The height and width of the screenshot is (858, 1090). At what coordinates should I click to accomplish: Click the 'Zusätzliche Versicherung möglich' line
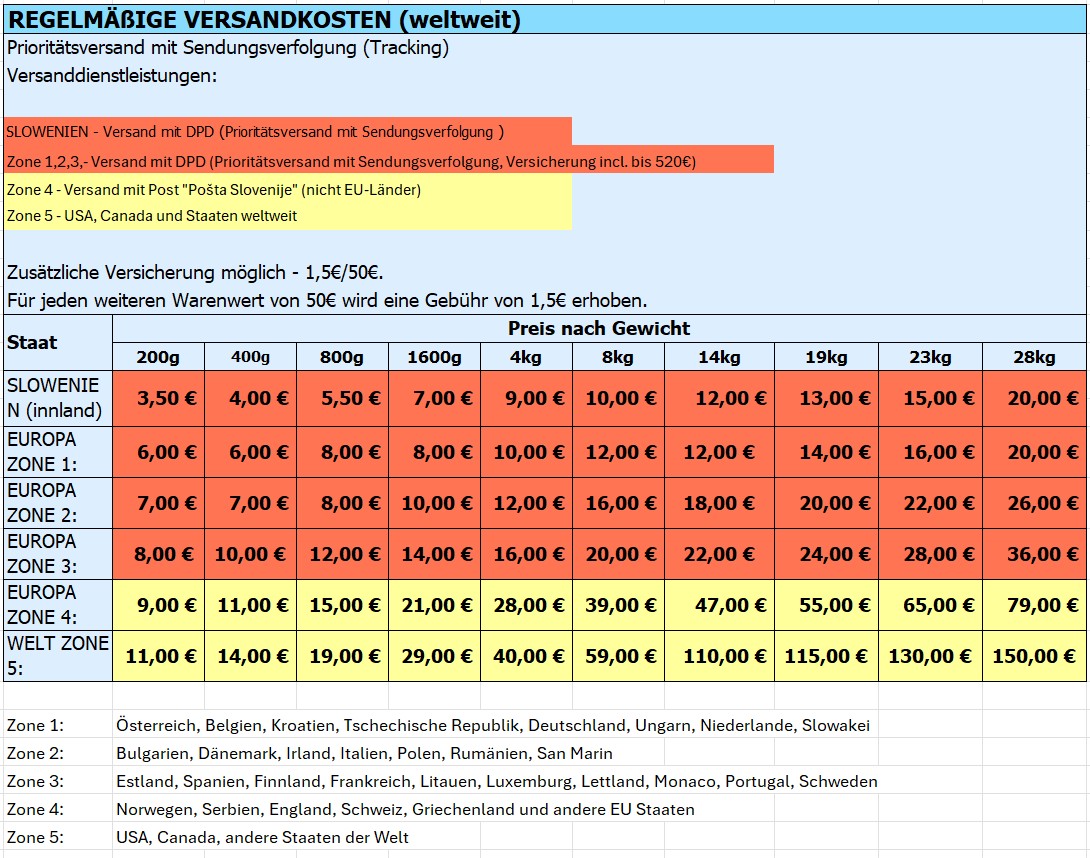195,273
